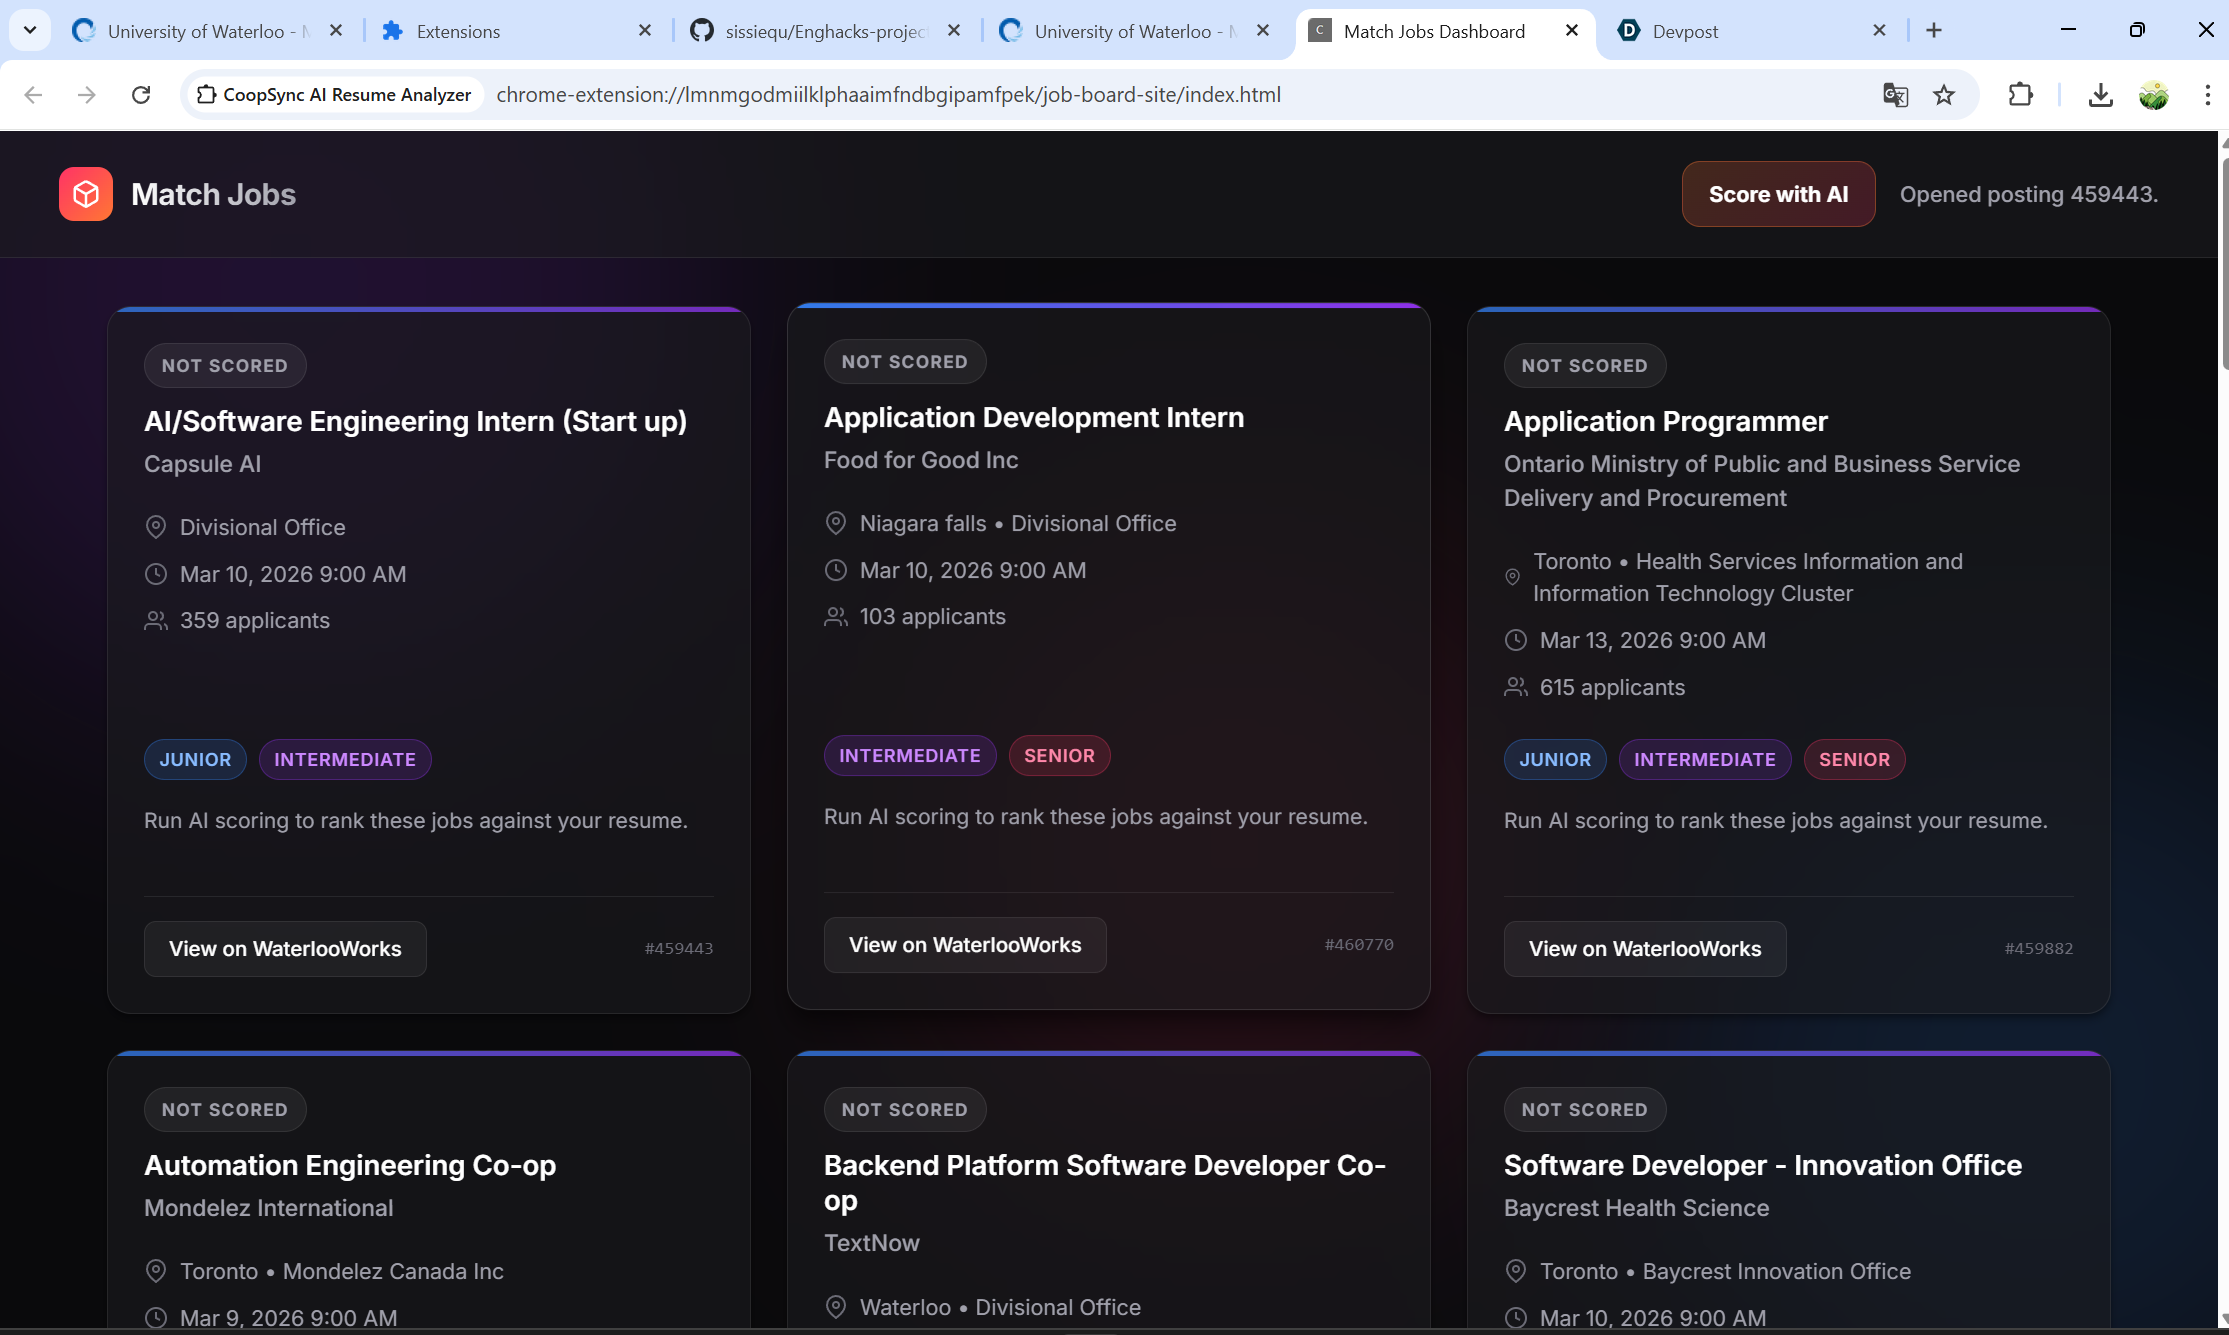This screenshot has height=1335, width=2229.
Task: Open a new browser tab
Action: 1934,31
